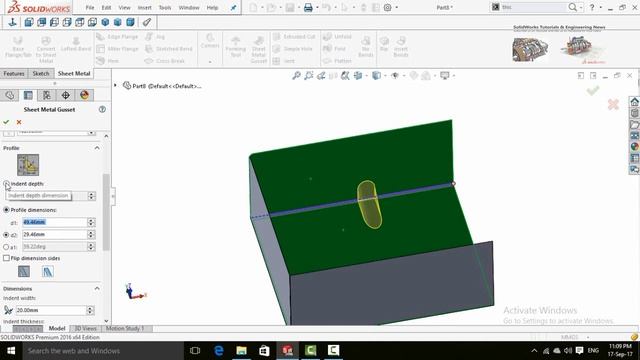The width and height of the screenshot is (640, 360).
Task: Open the ConfigurationManager tab icon
Action: [47, 95]
